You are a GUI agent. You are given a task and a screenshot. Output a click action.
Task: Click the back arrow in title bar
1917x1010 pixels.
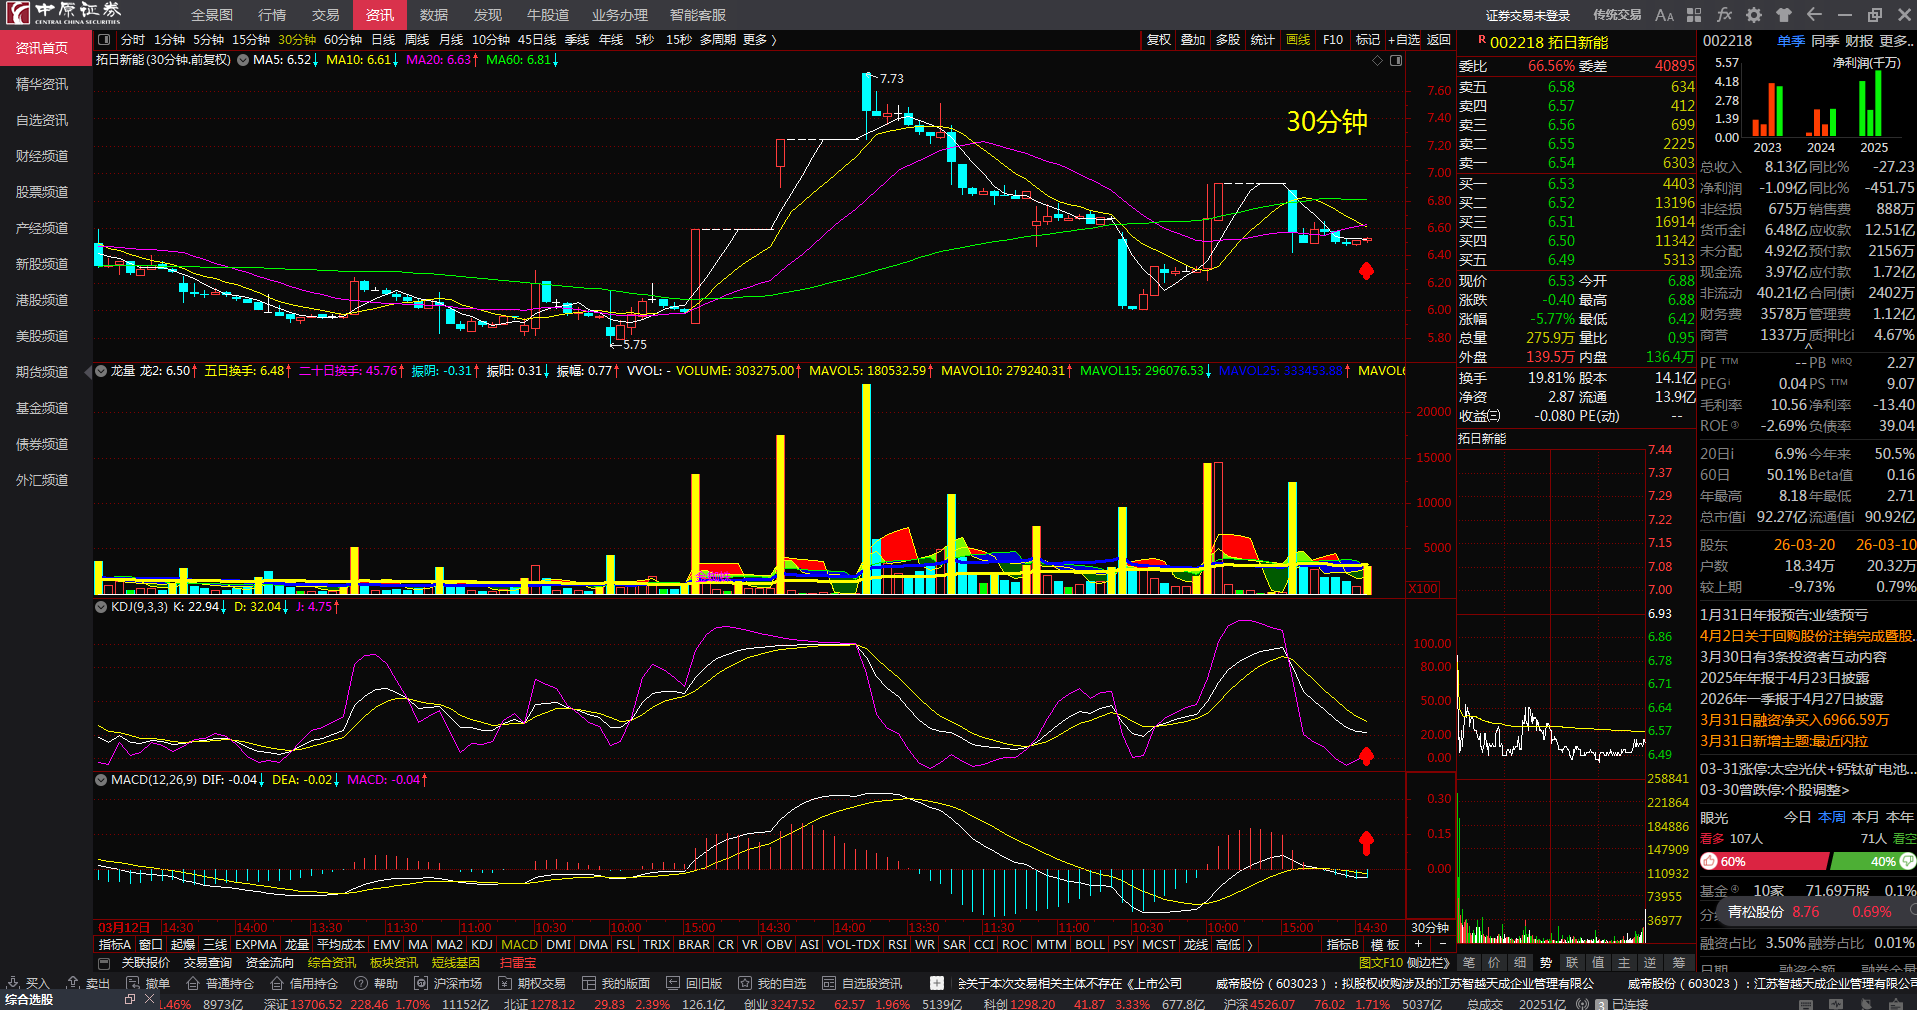(1814, 15)
